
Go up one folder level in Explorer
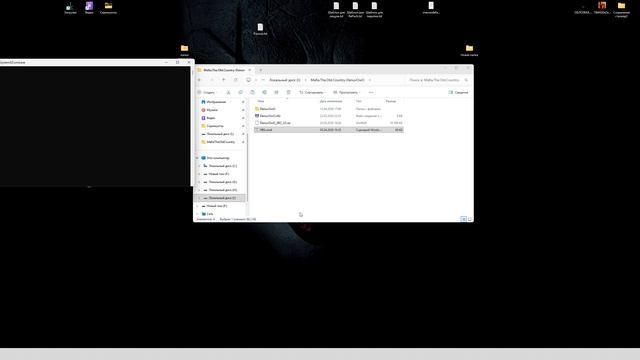[x=224, y=80]
